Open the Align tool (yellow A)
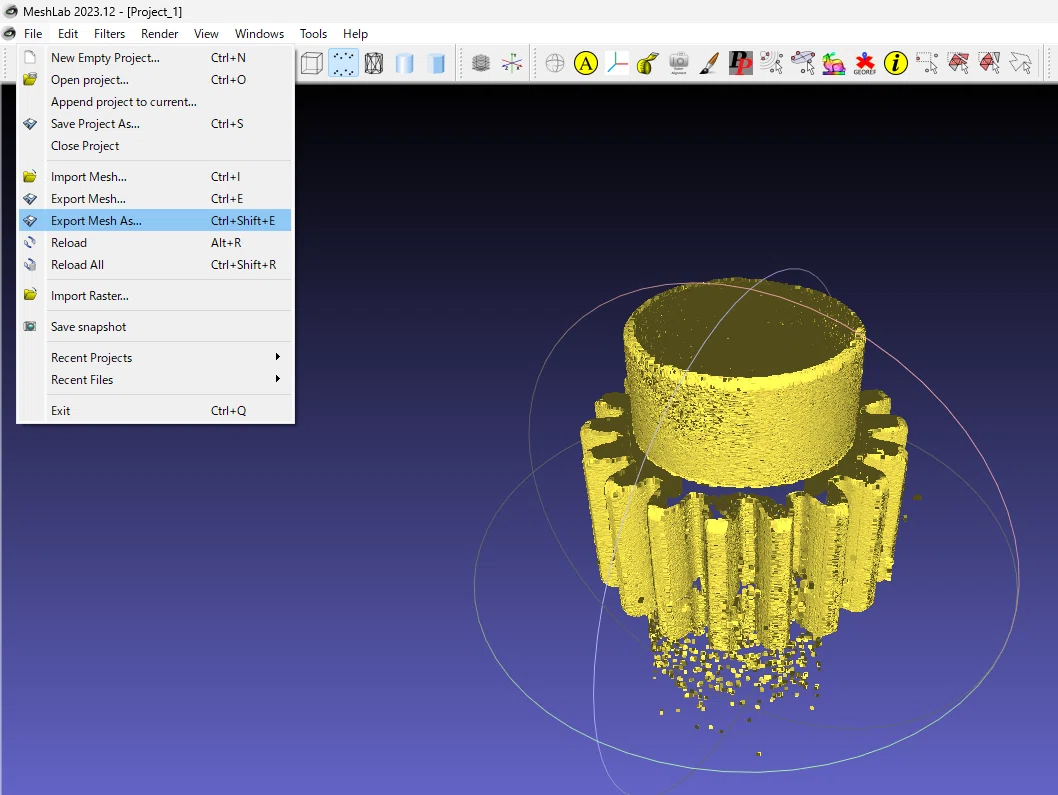The height and width of the screenshot is (795, 1058). [x=586, y=63]
